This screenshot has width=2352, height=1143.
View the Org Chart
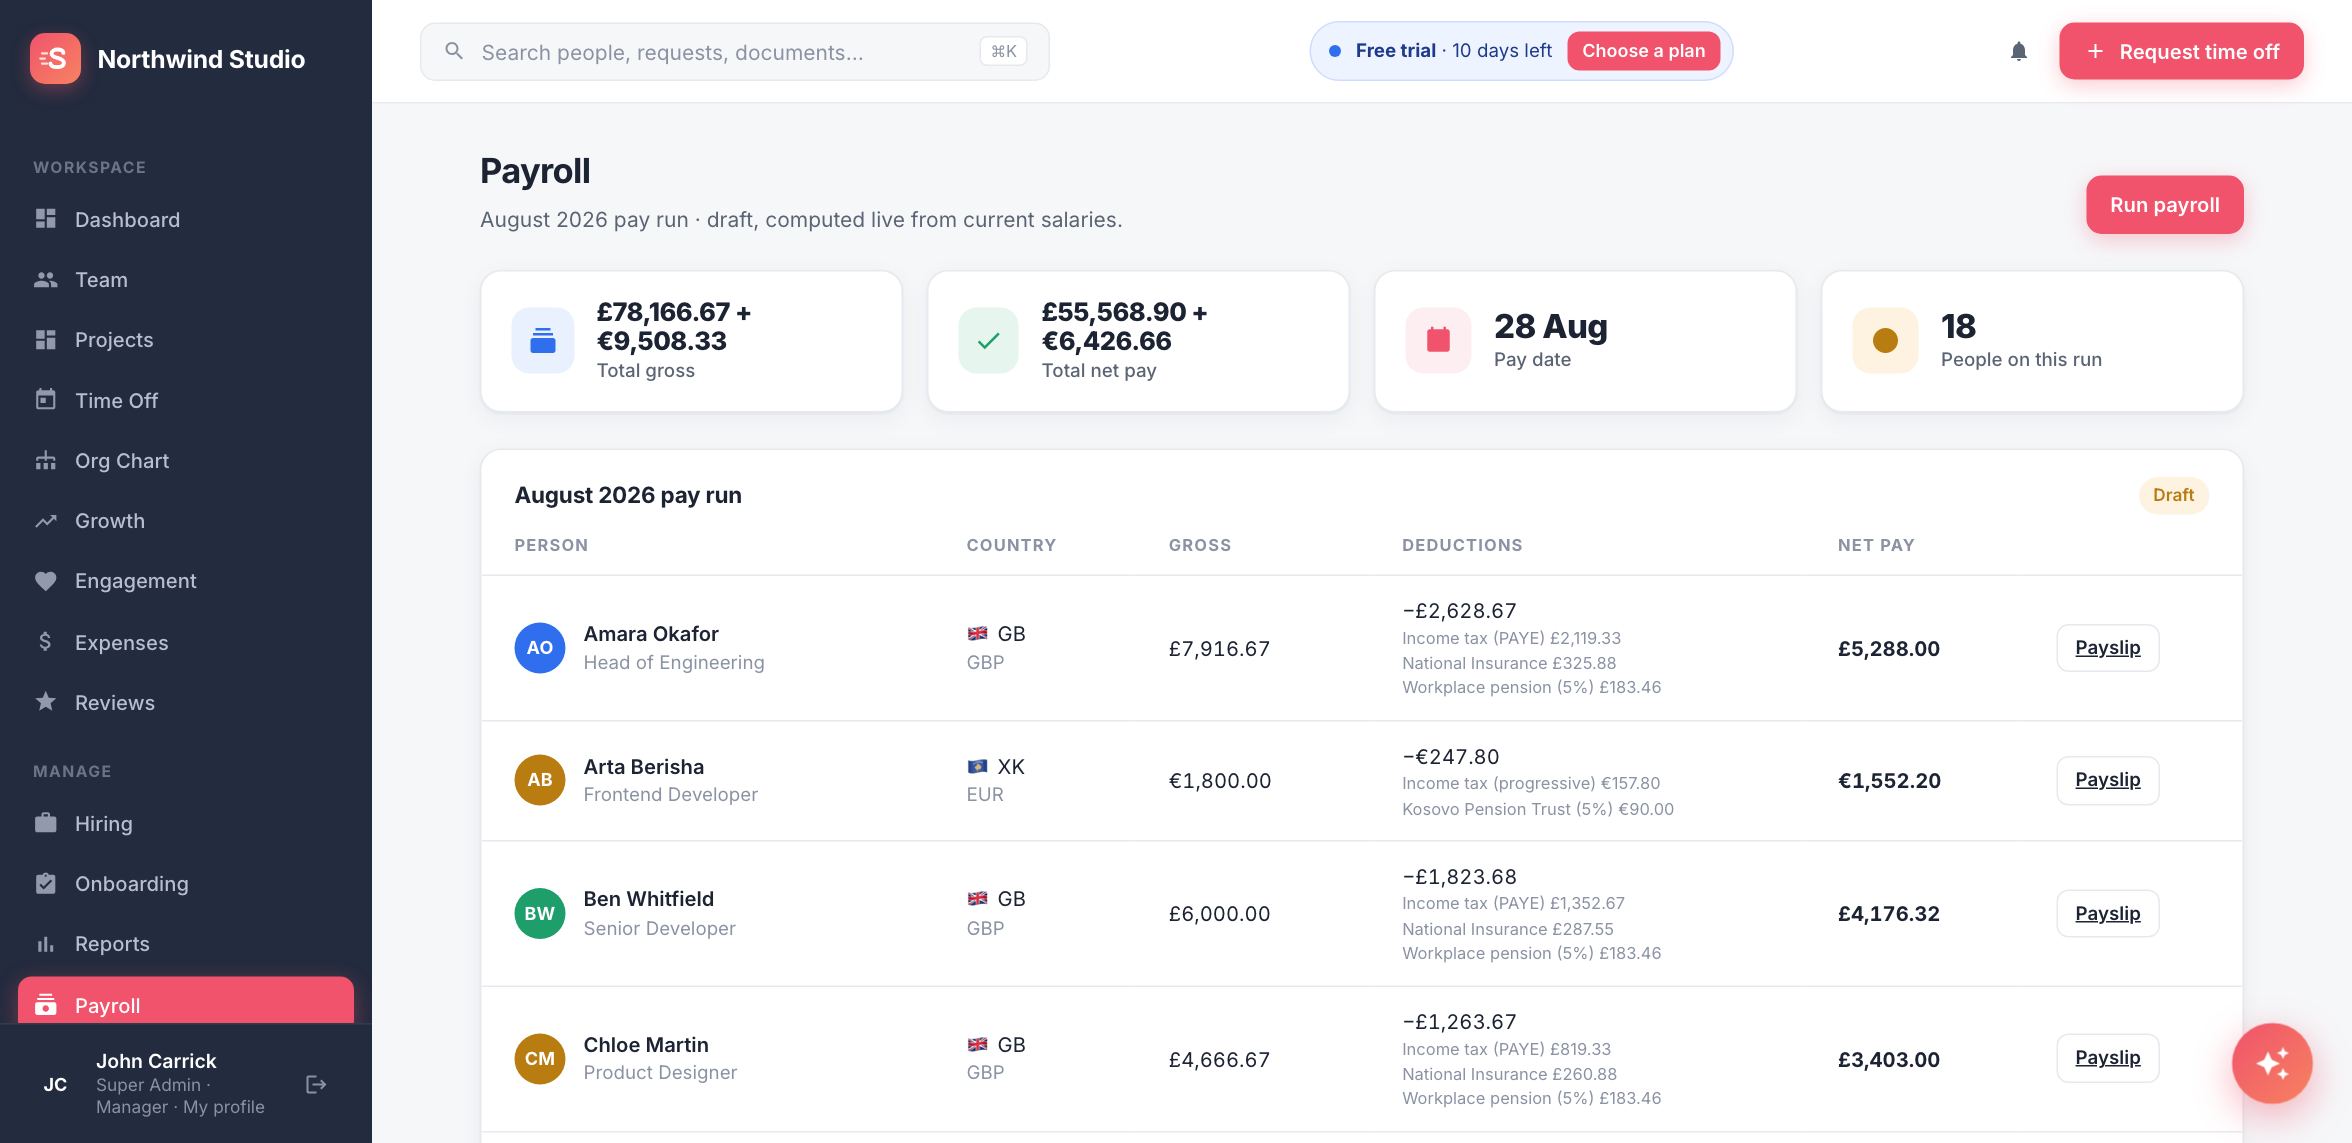point(186,461)
